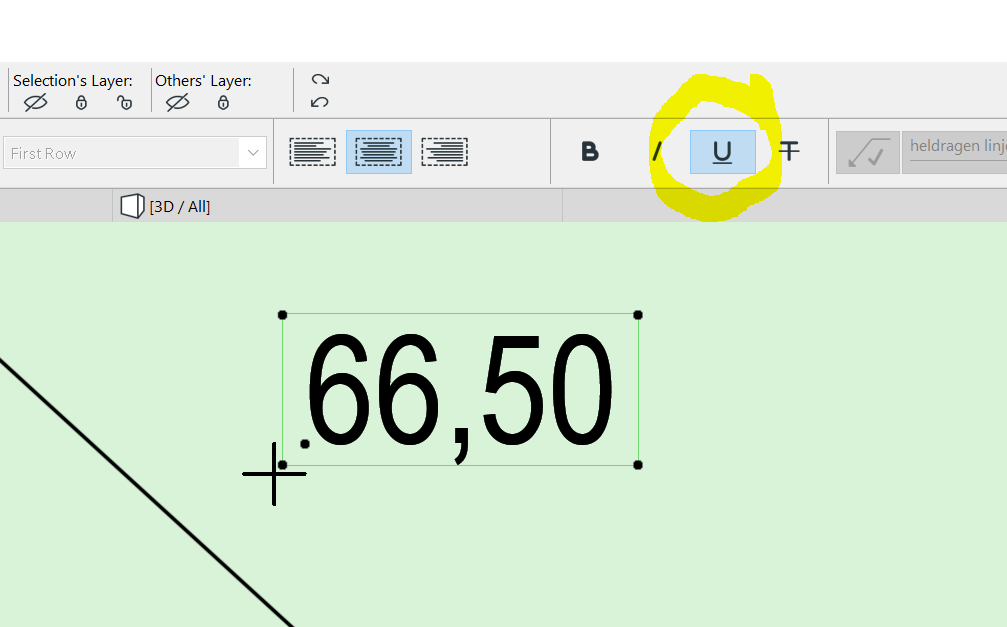Unlock the Selection's Layer

tap(124, 102)
